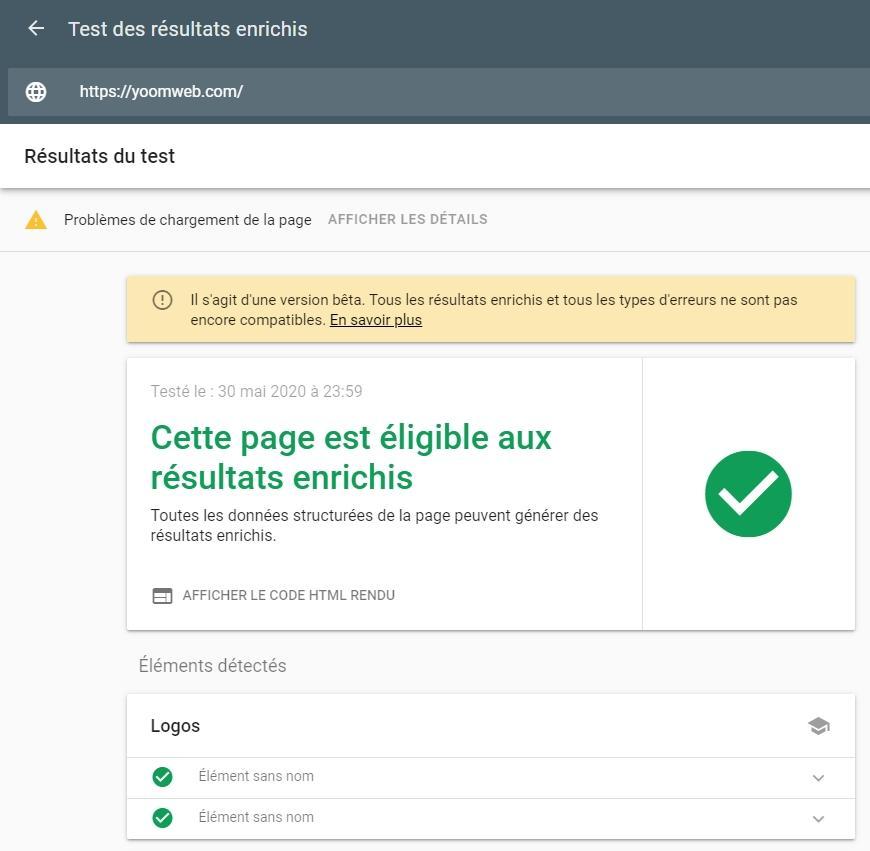Image resolution: width=870 pixels, height=851 pixels.
Task: Click the 'Résultats du test' heading
Action: coord(100,156)
